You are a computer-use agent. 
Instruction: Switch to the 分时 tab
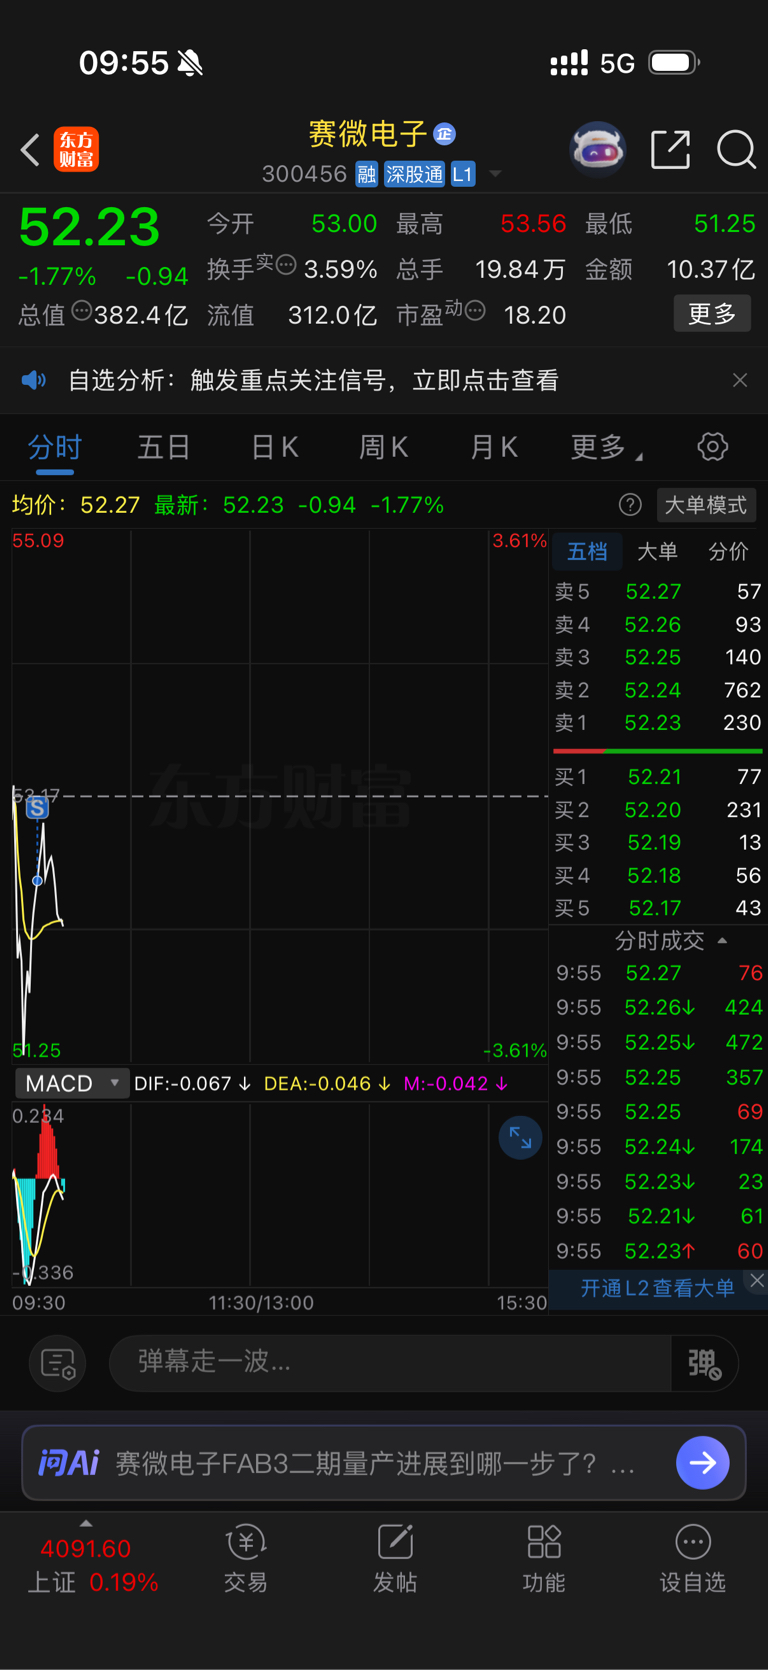[55, 447]
